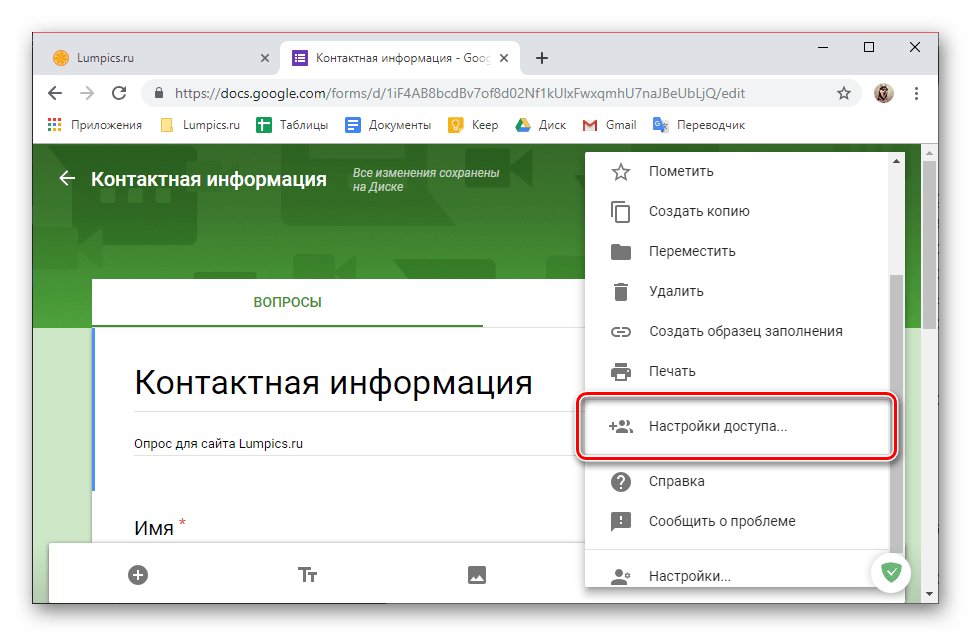Open the Диск bookmark
971x636 pixels.
541,125
